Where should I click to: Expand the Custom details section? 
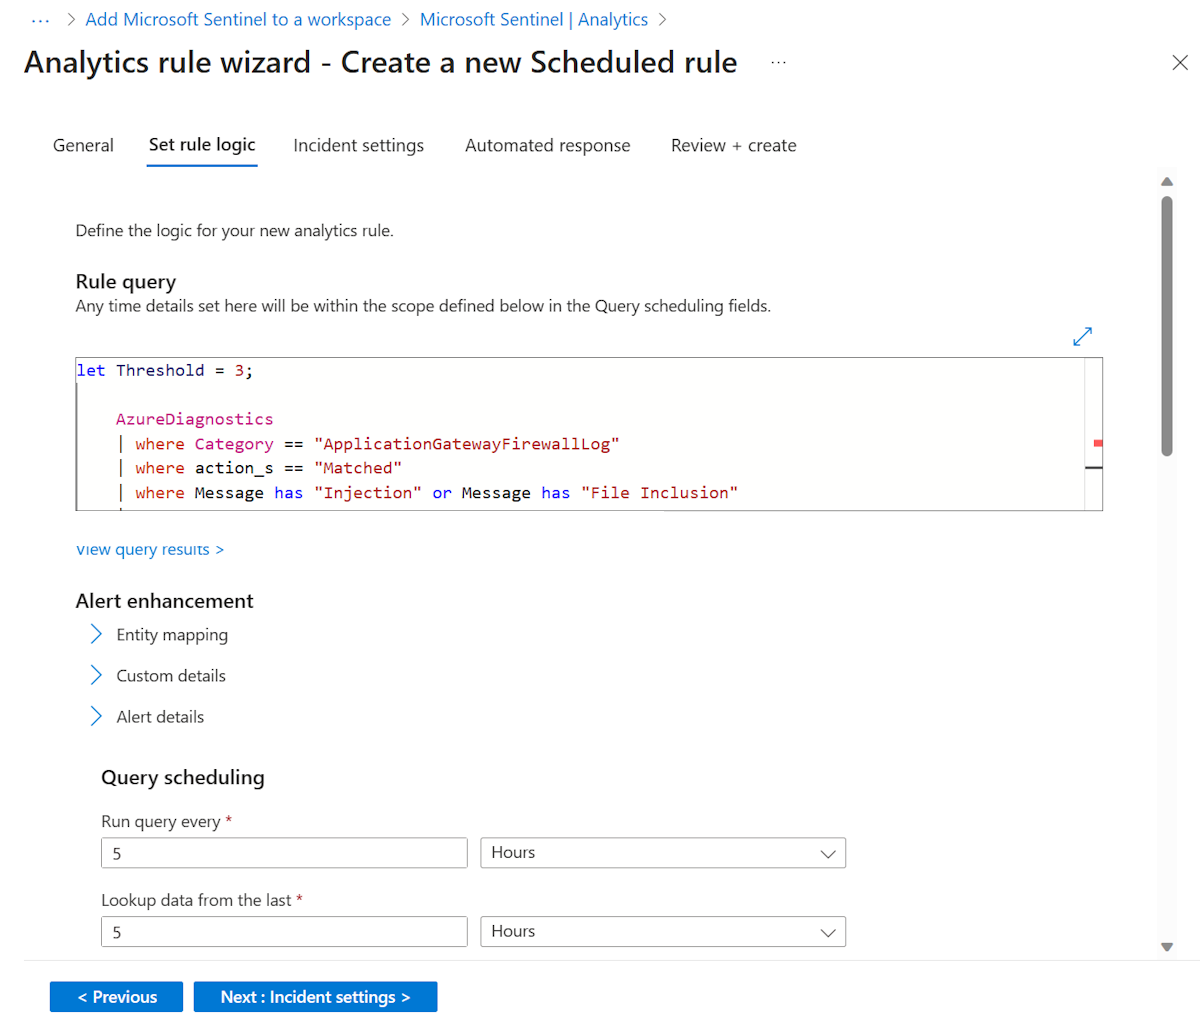(170, 676)
